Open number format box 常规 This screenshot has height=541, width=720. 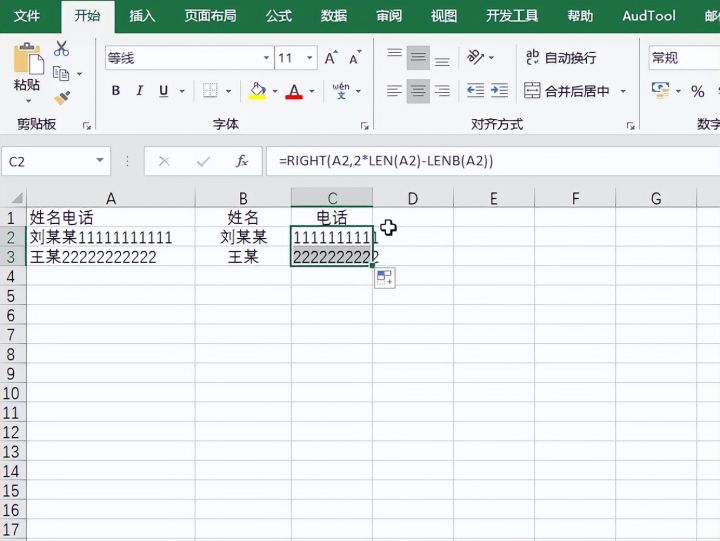coord(684,58)
